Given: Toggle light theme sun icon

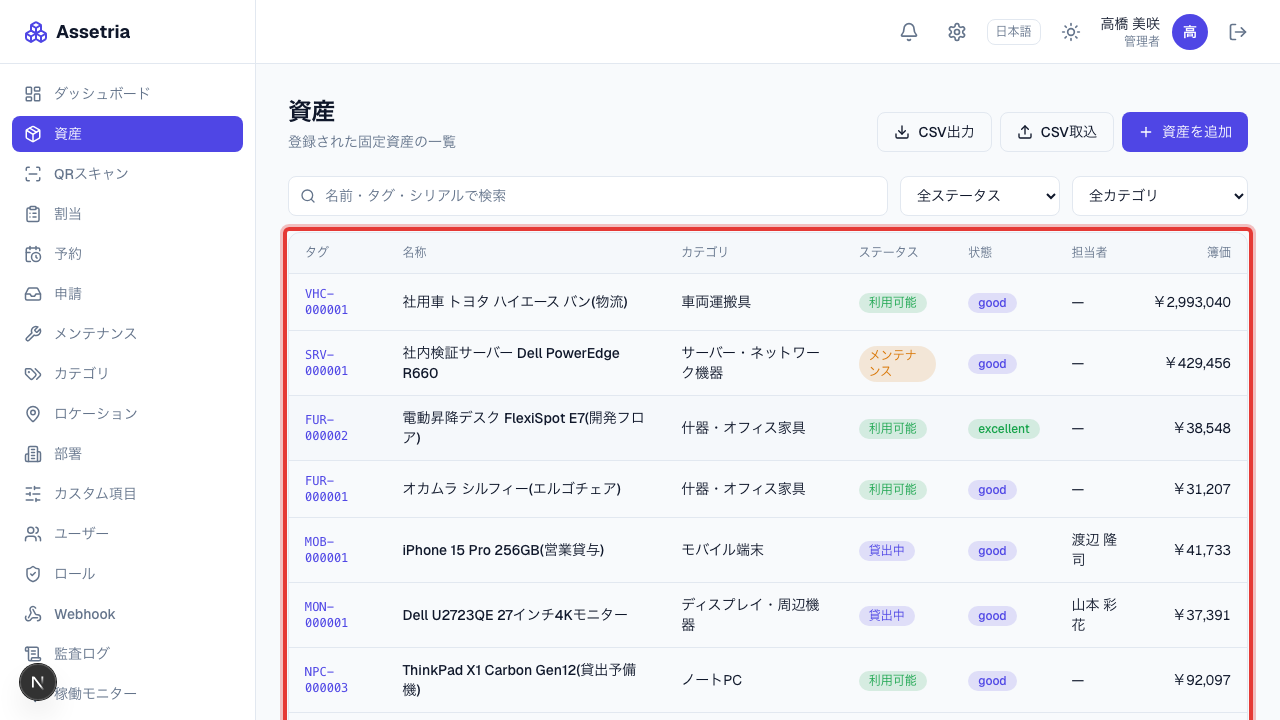Looking at the screenshot, I should coord(1071,32).
